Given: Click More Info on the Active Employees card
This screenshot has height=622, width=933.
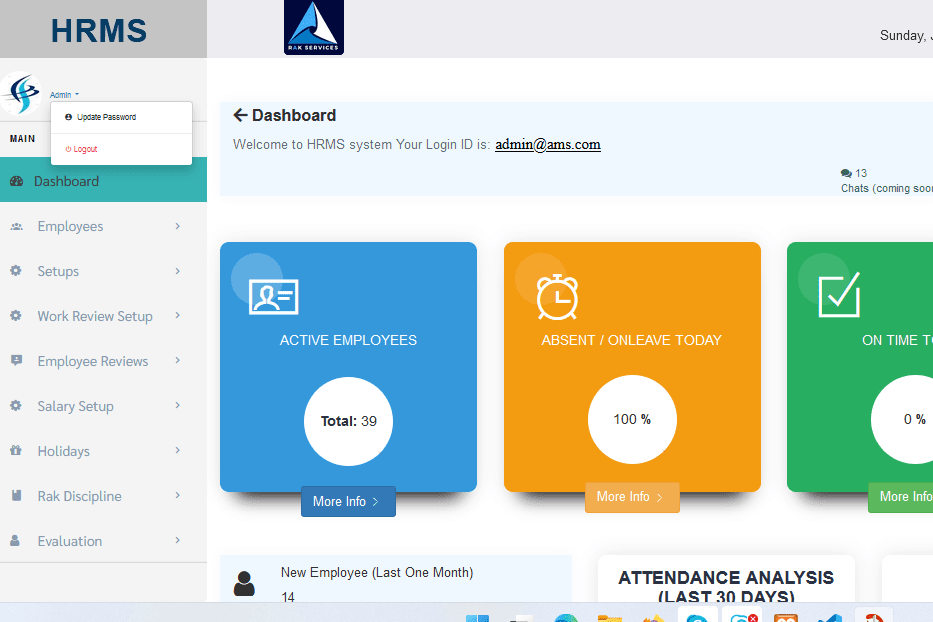Looking at the screenshot, I should click(347, 501).
